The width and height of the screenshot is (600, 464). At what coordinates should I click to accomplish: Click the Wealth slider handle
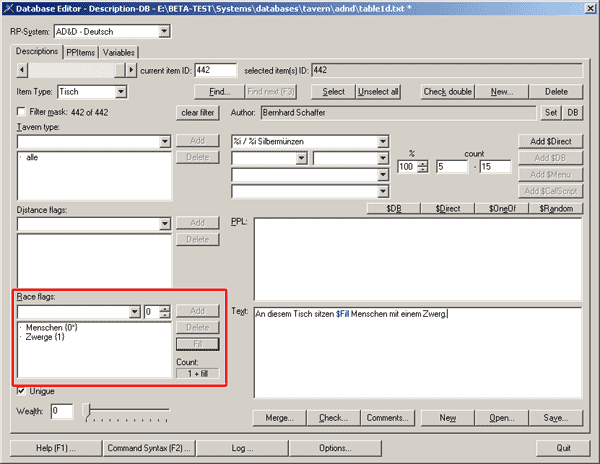pos(87,410)
